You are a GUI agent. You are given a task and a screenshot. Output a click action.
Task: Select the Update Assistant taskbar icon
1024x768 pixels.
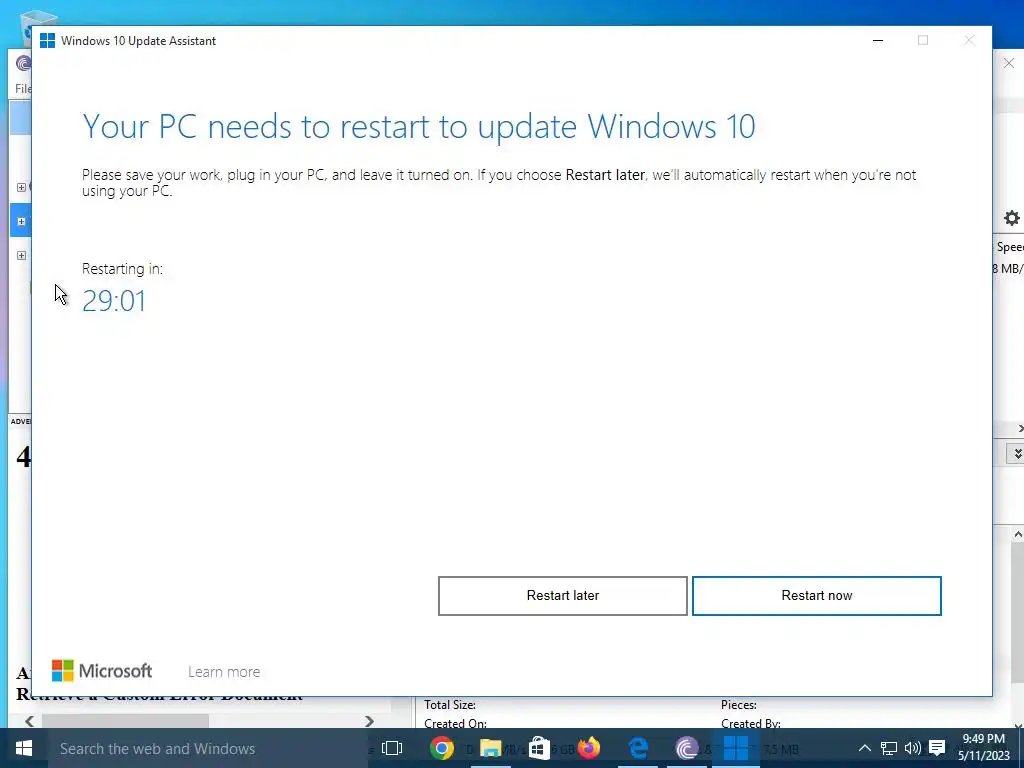(x=736, y=748)
